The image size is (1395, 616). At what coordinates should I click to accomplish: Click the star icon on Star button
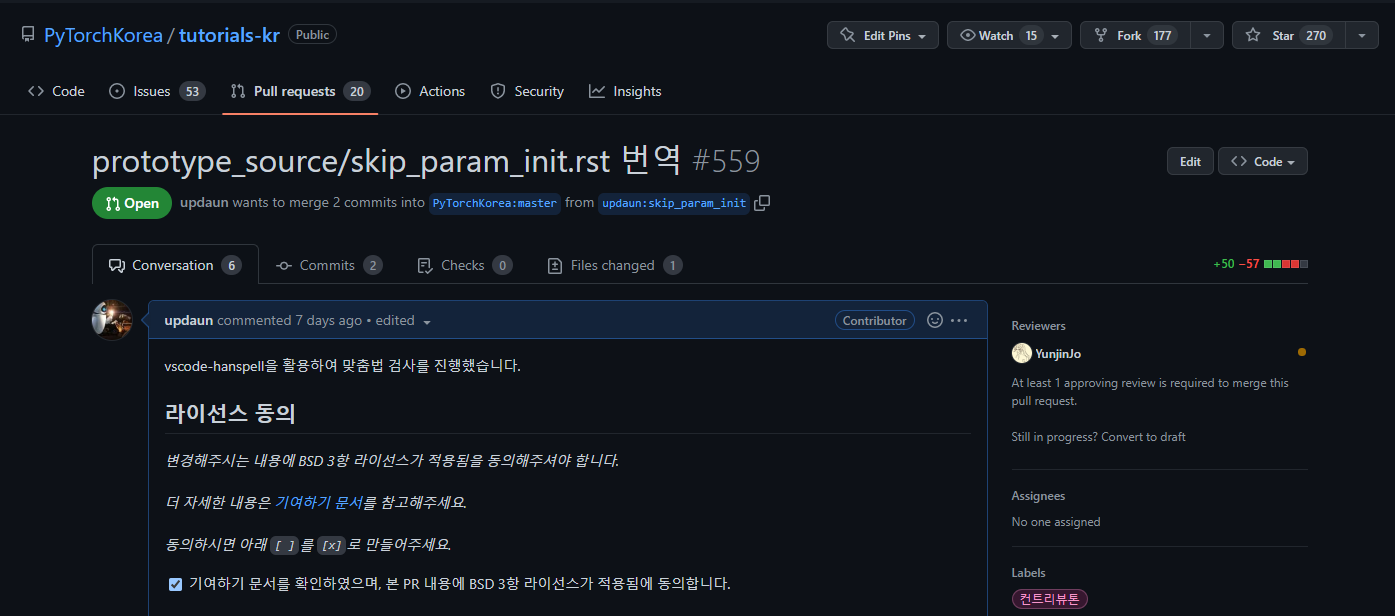coord(1253,35)
